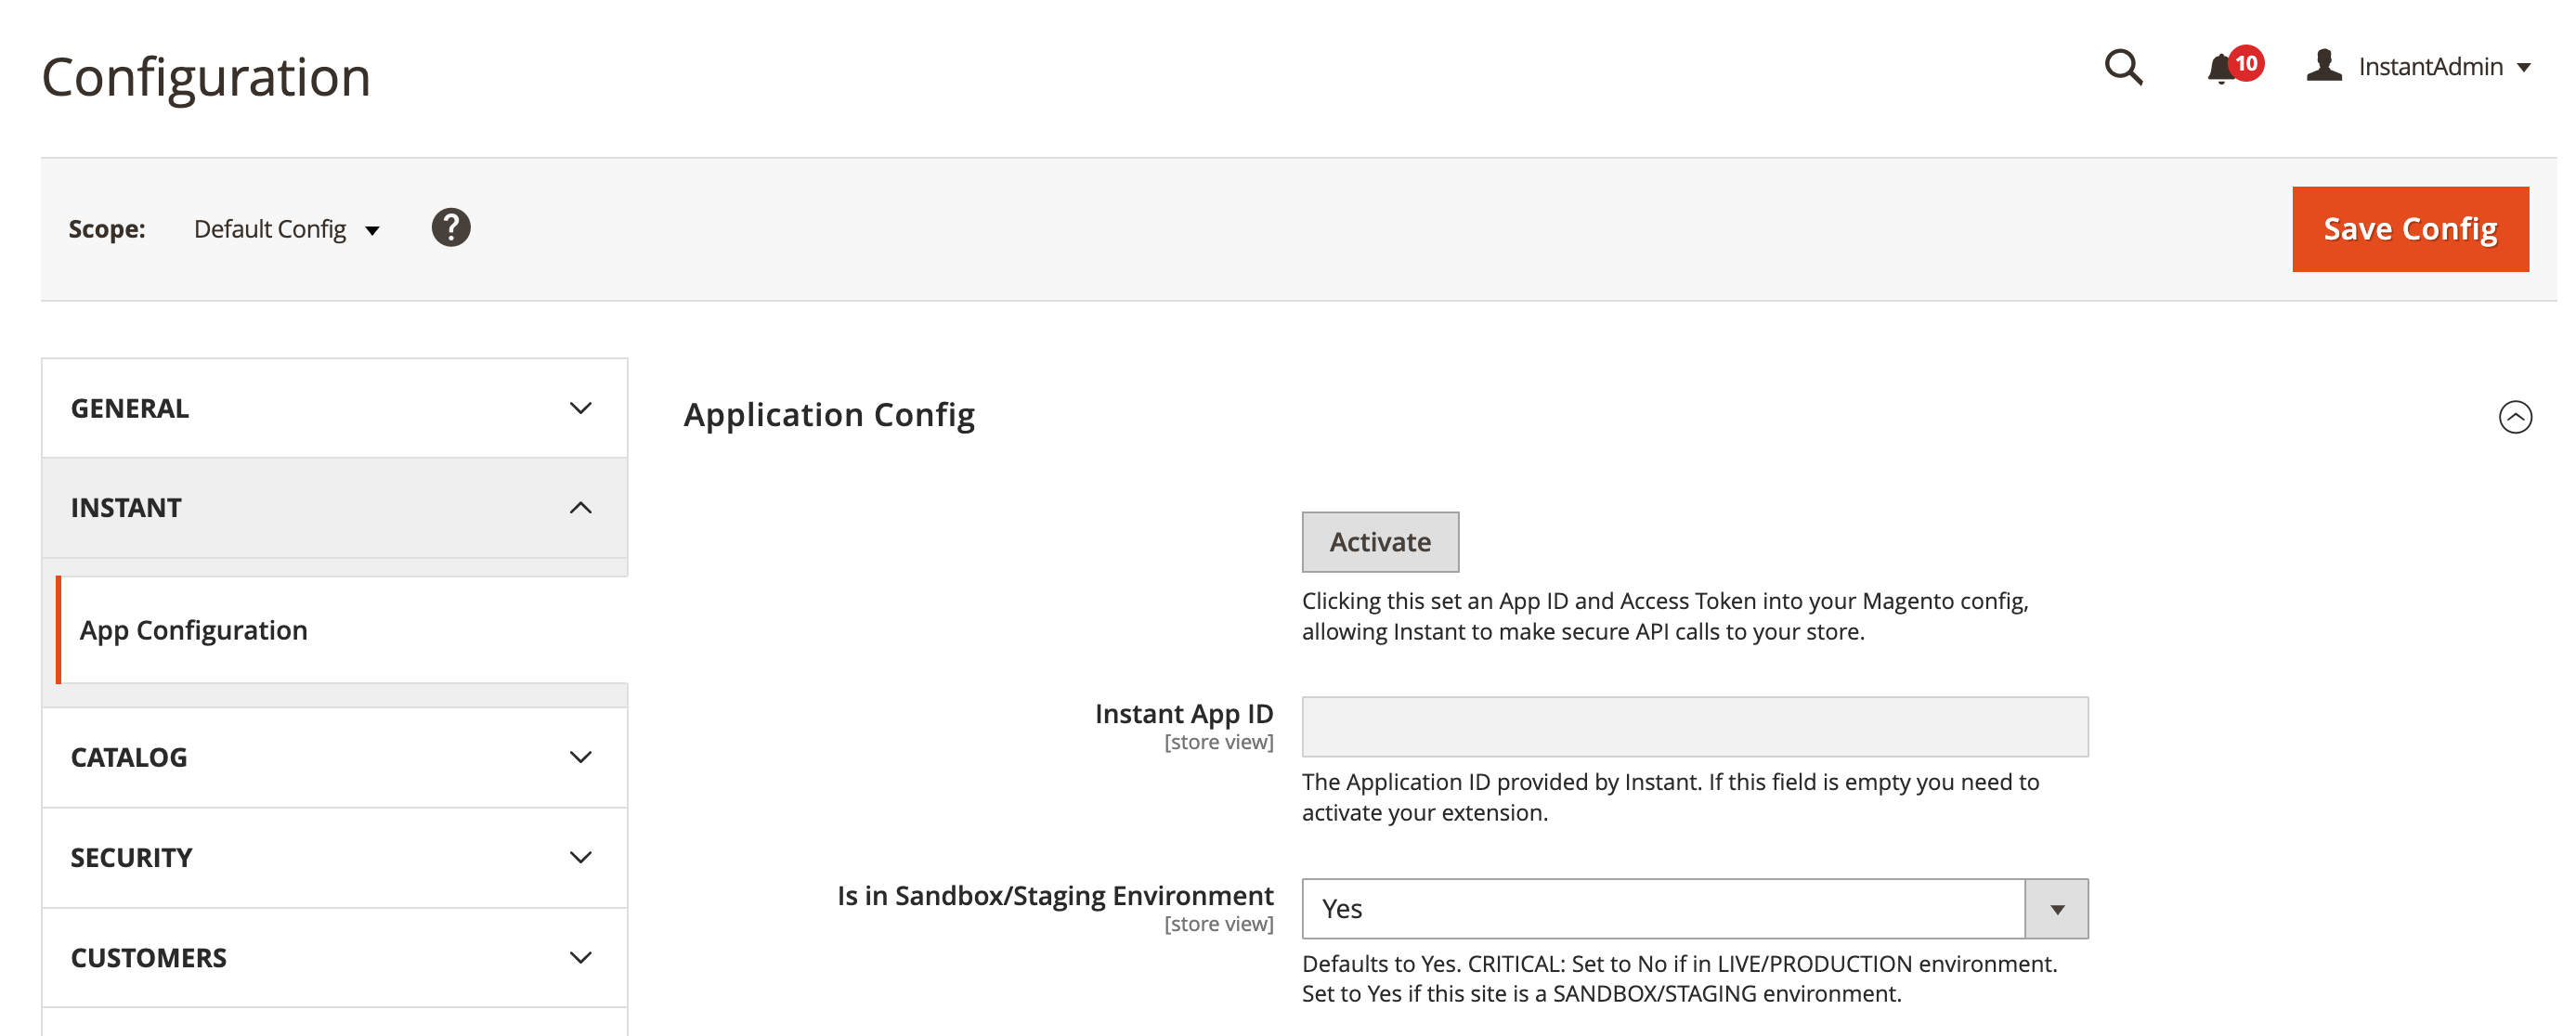Open the InstantAdmin account dropdown arrow

[x=2524, y=68]
